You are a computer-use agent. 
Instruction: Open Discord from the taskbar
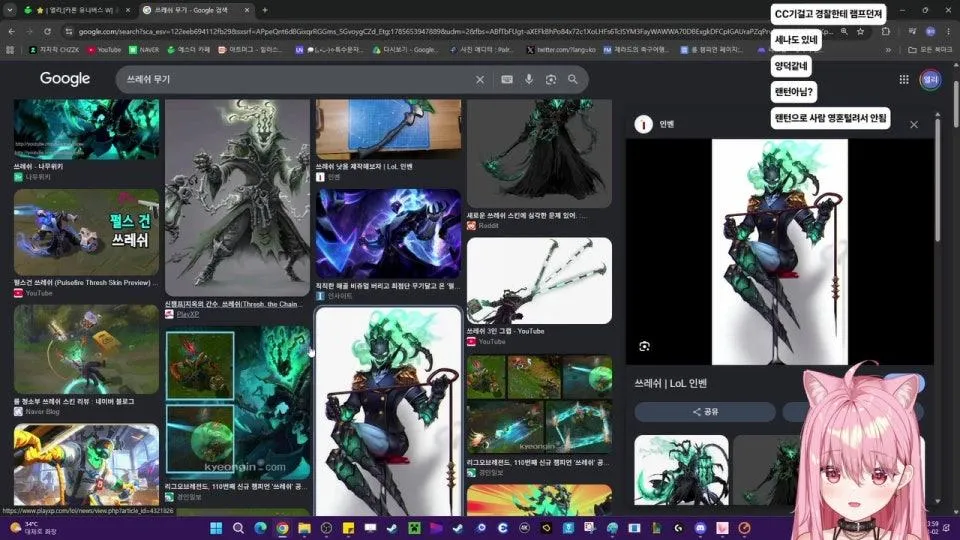pyautogui.click(x=700, y=528)
